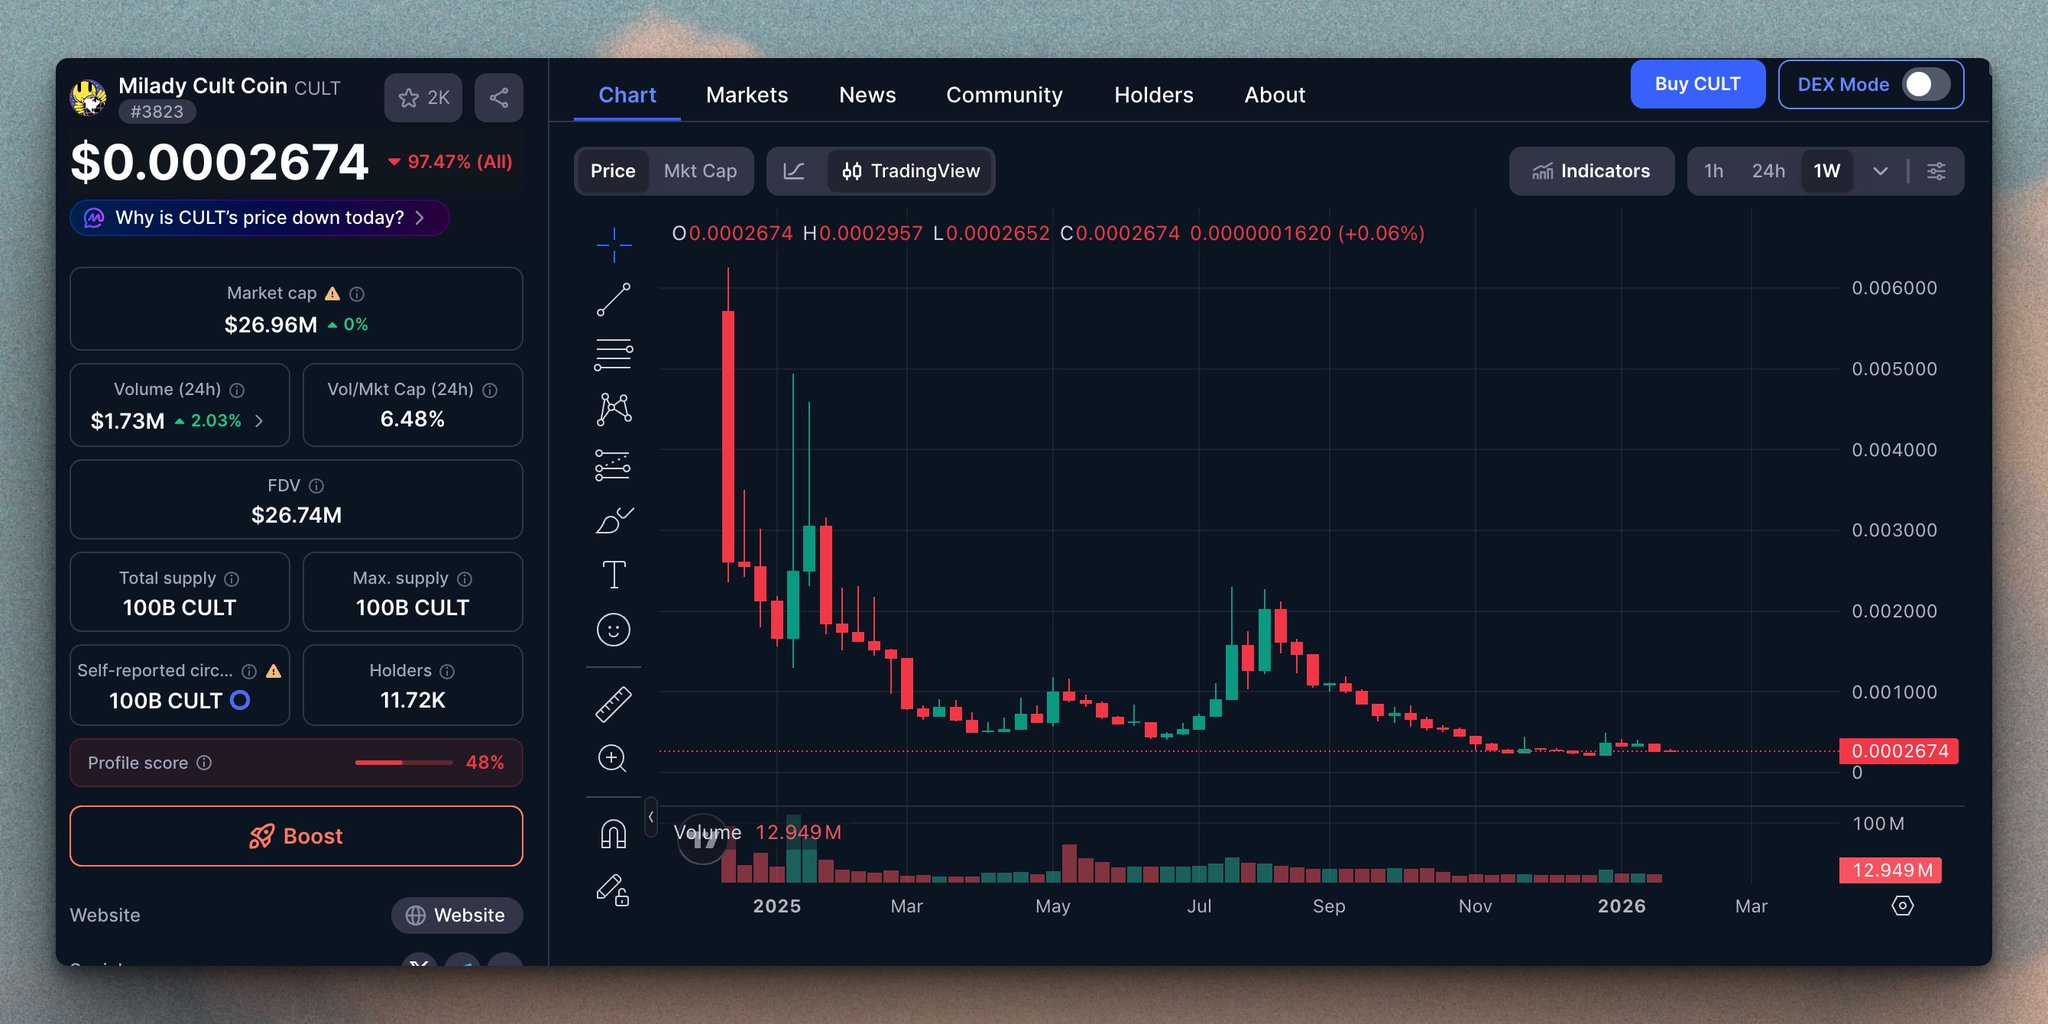This screenshot has width=2048, height=1024.
Task: Add CULT to watchlist with star
Action: click(x=423, y=98)
